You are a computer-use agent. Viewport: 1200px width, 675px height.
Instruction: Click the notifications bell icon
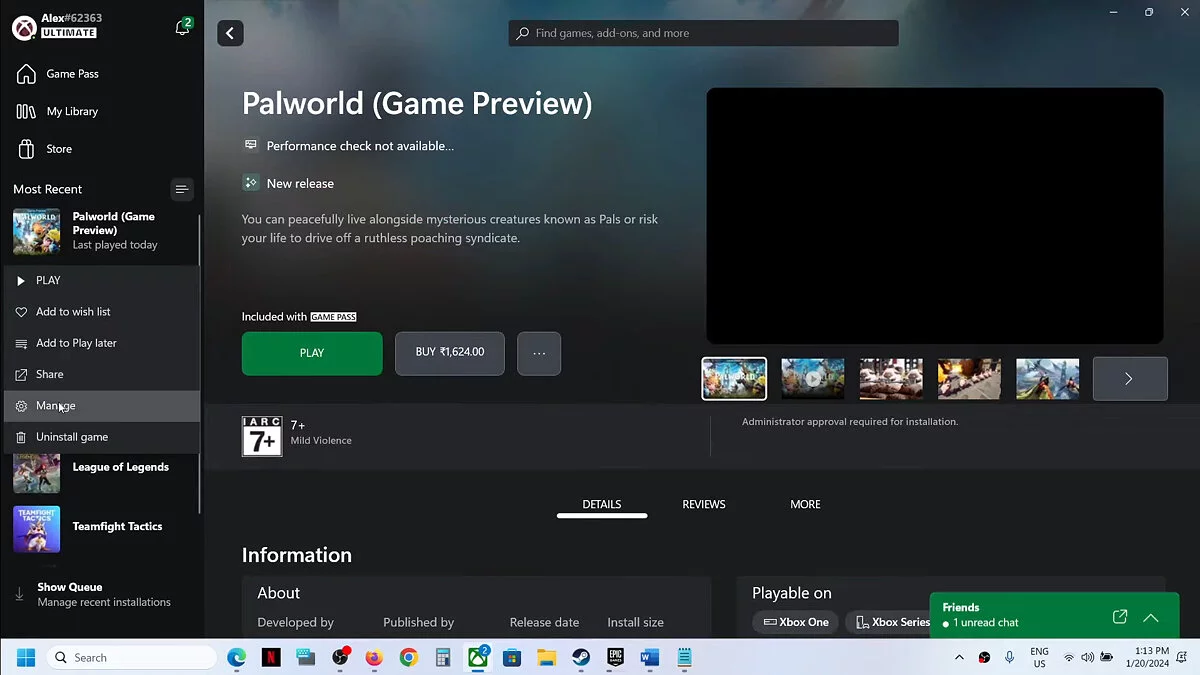182,28
